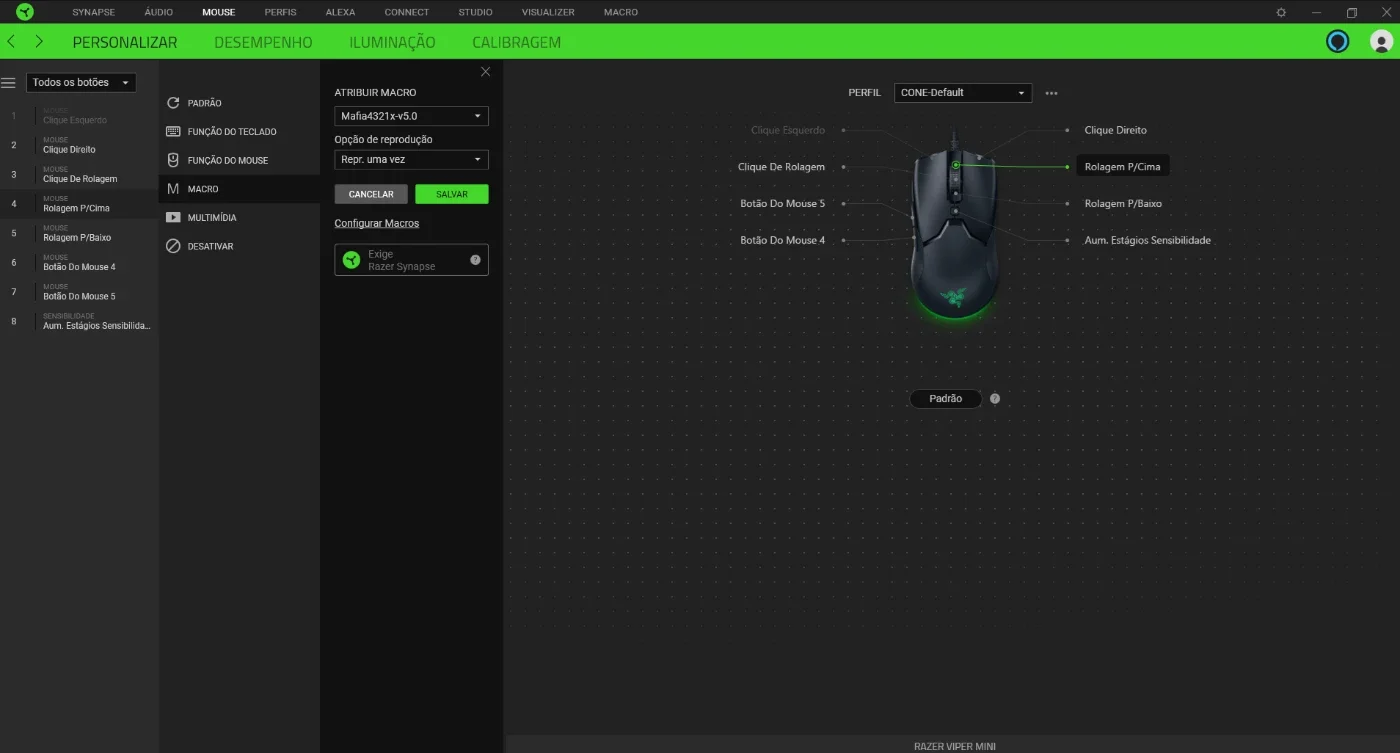Click the help icon next to Padrão

click(x=995, y=398)
